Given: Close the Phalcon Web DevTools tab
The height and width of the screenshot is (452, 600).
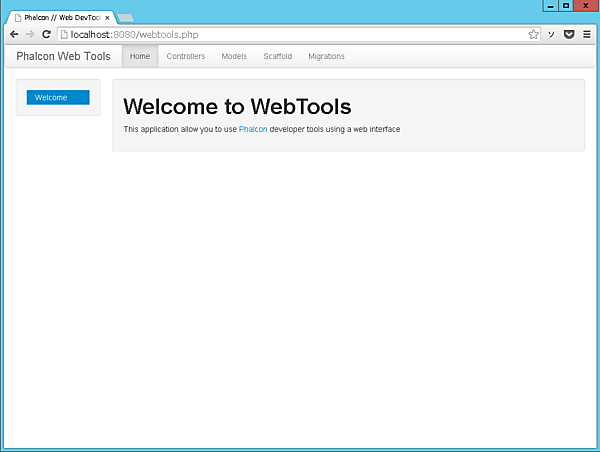Looking at the screenshot, I should tap(107, 18).
